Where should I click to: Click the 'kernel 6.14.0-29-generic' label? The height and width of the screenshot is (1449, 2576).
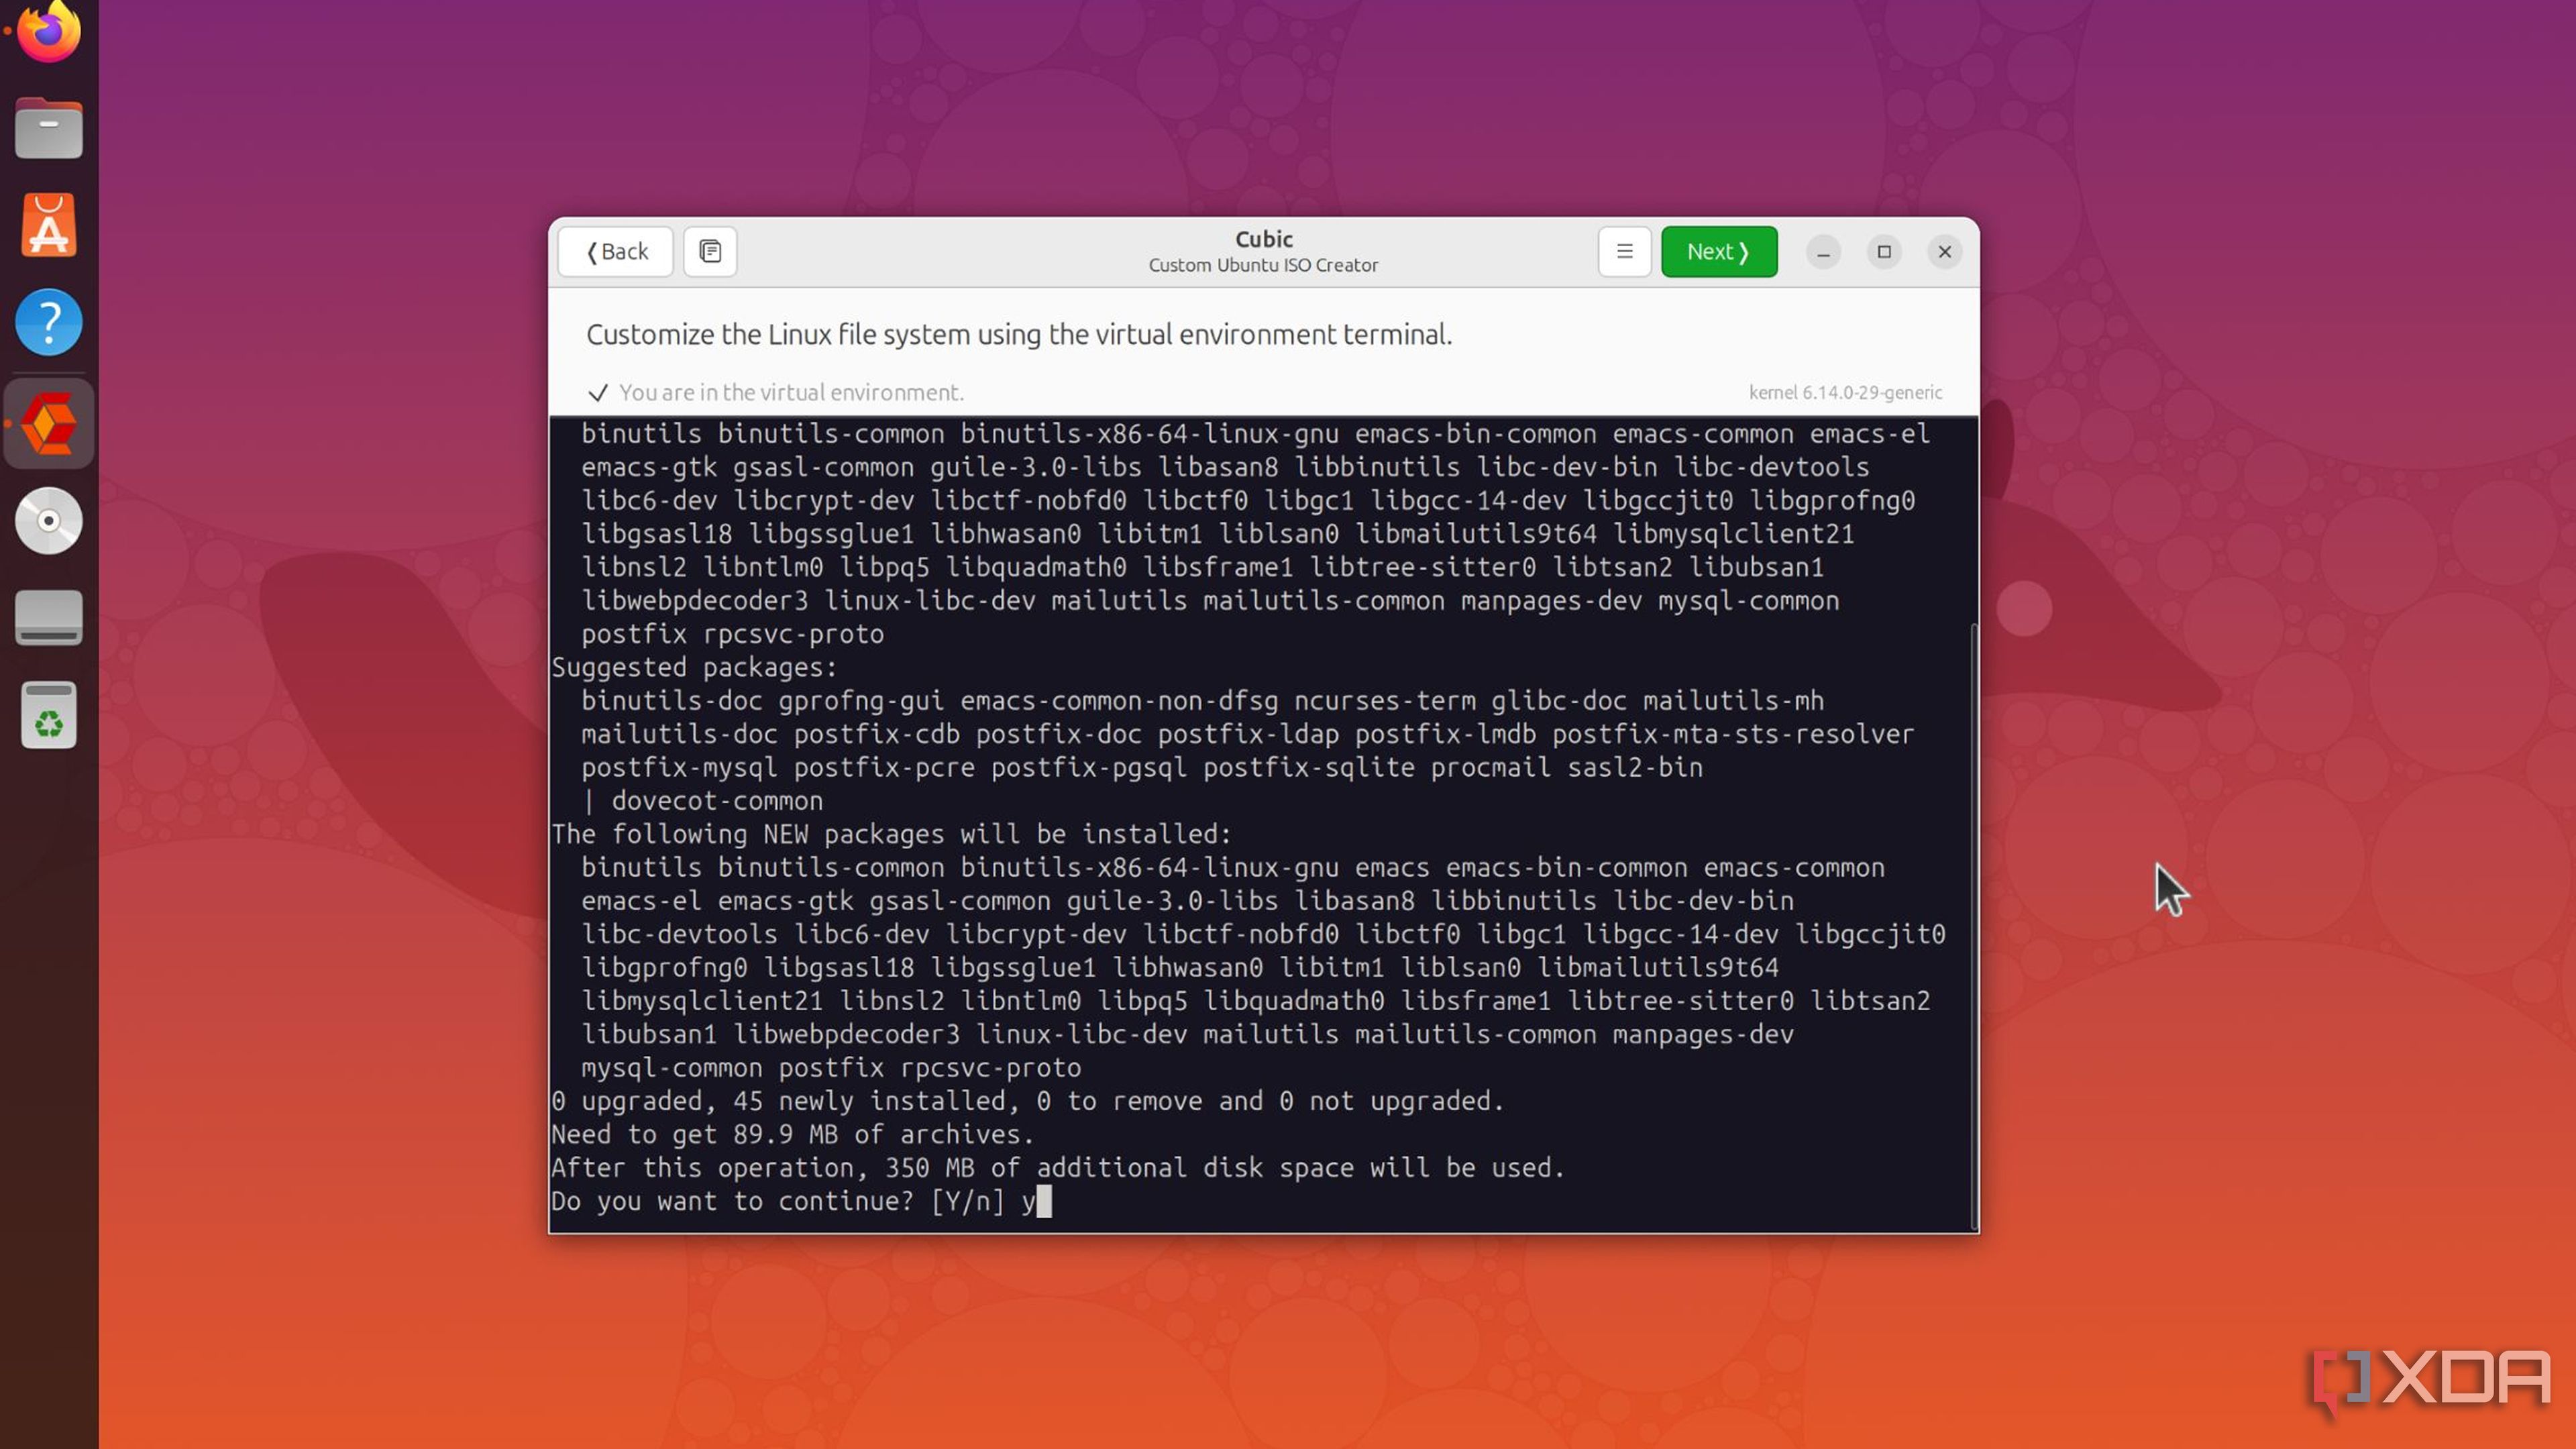(x=1845, y=392)
